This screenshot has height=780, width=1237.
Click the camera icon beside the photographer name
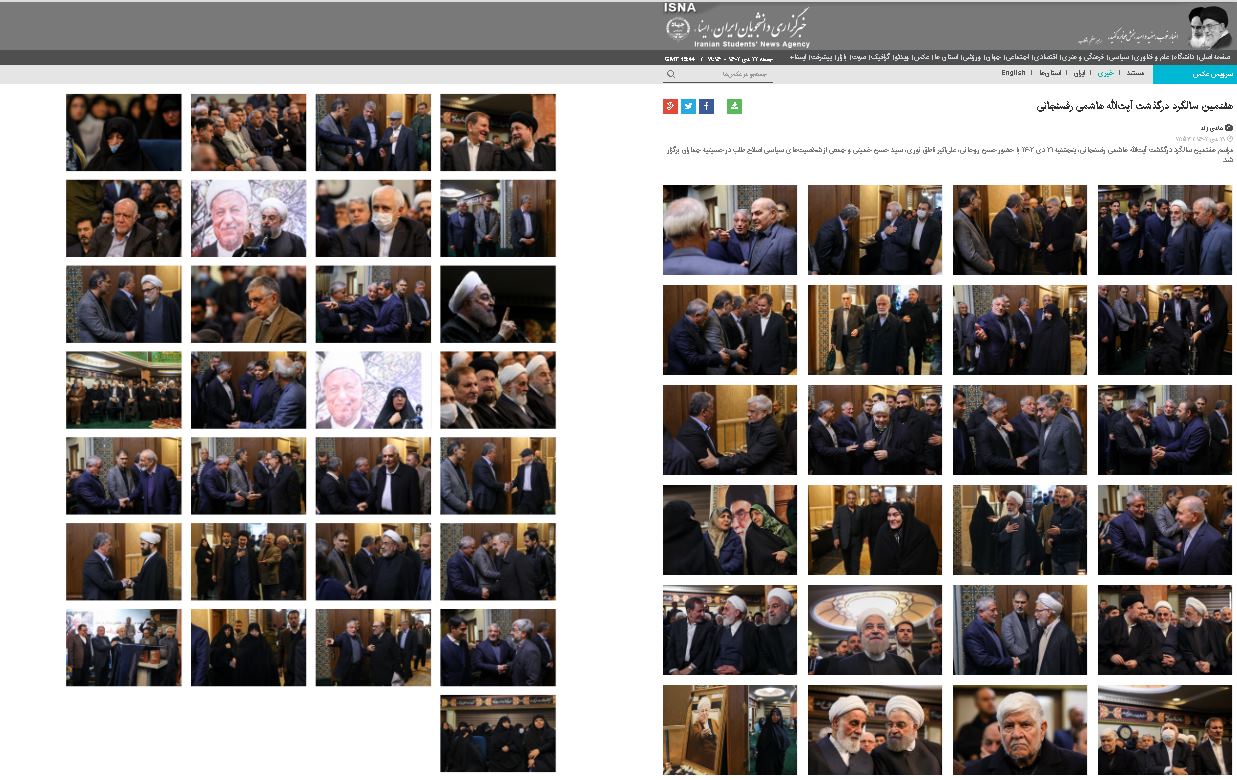click(x=1229, y=128)
